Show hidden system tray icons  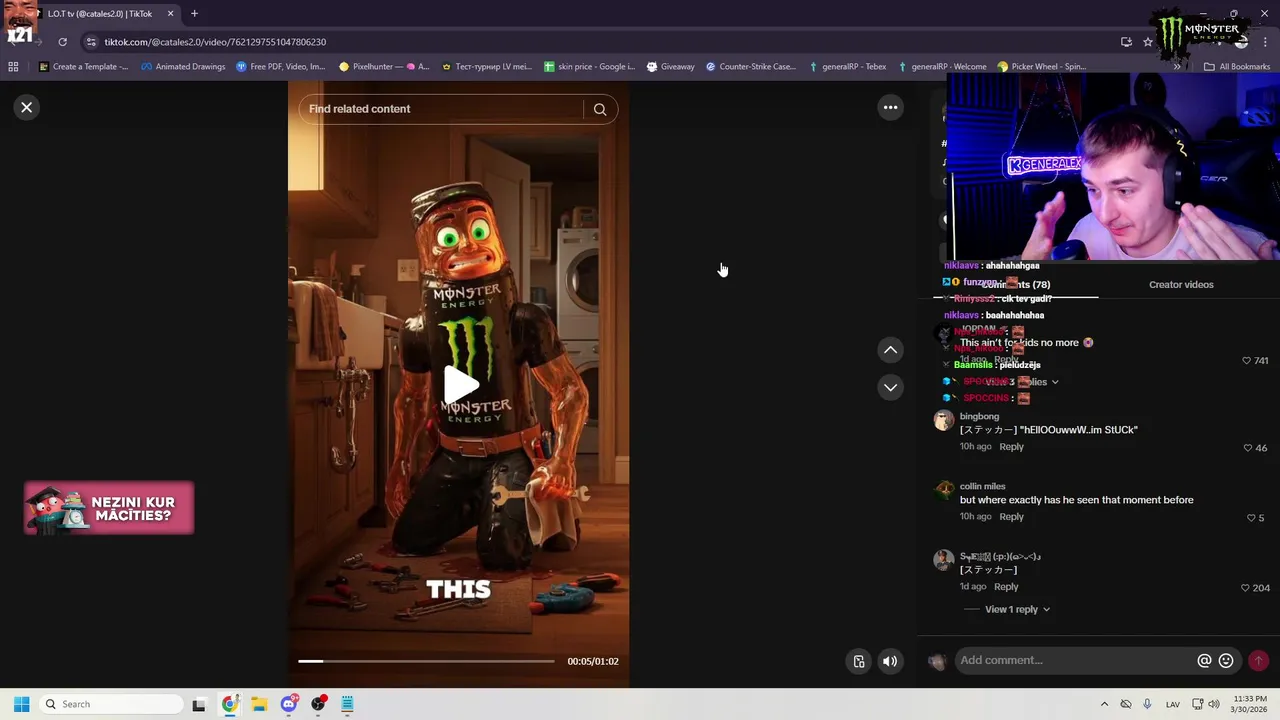click(x=1104, y=704)
